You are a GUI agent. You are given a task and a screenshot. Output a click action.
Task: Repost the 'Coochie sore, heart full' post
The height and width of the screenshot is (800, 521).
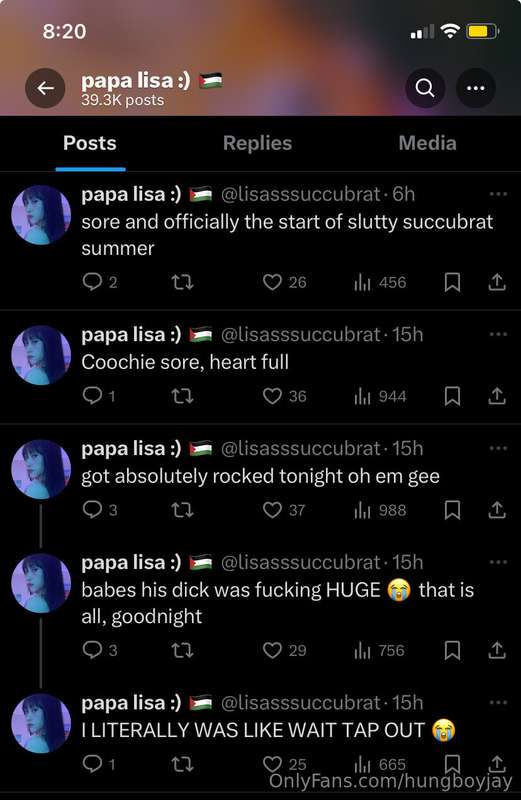pyautogui.click(x=182, y=396)
